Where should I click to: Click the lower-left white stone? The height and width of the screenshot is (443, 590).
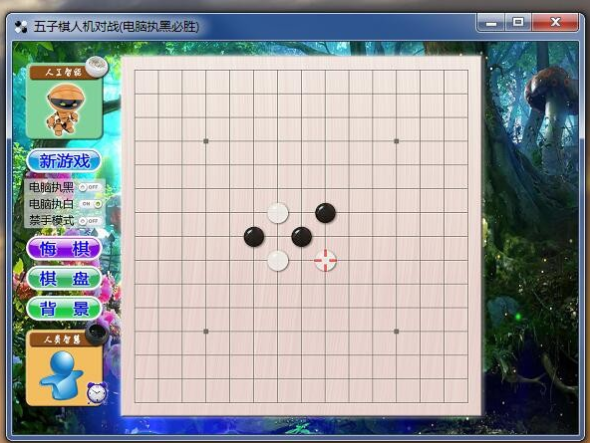(x=278, y=260)
